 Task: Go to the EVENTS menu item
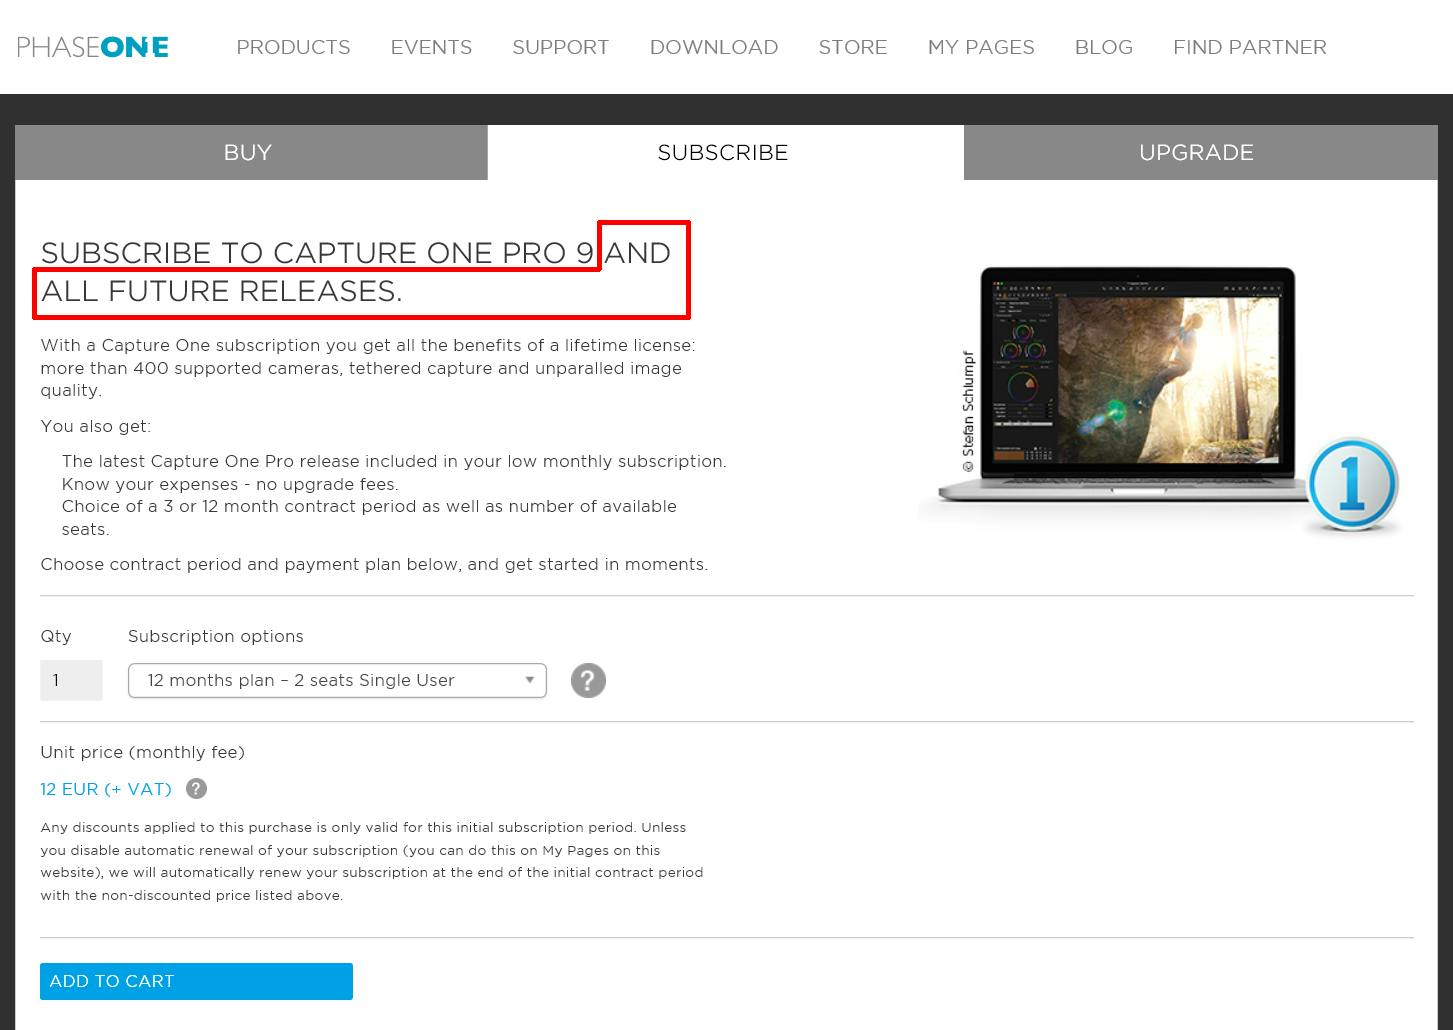click(x=431, y=47)
